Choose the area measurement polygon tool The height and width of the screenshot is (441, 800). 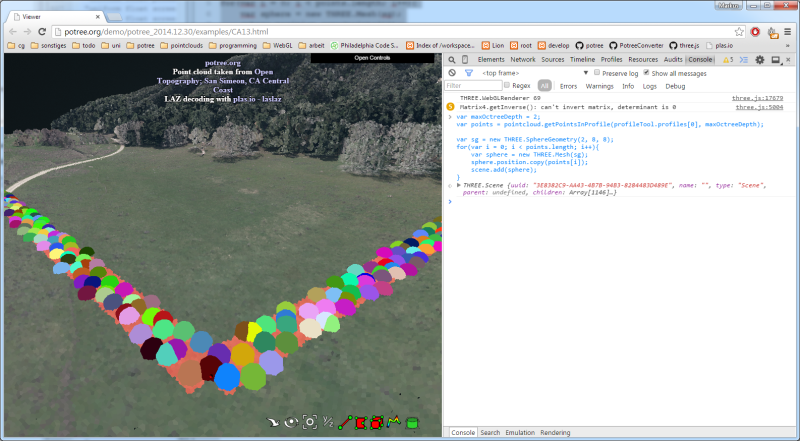click(360, 423)
